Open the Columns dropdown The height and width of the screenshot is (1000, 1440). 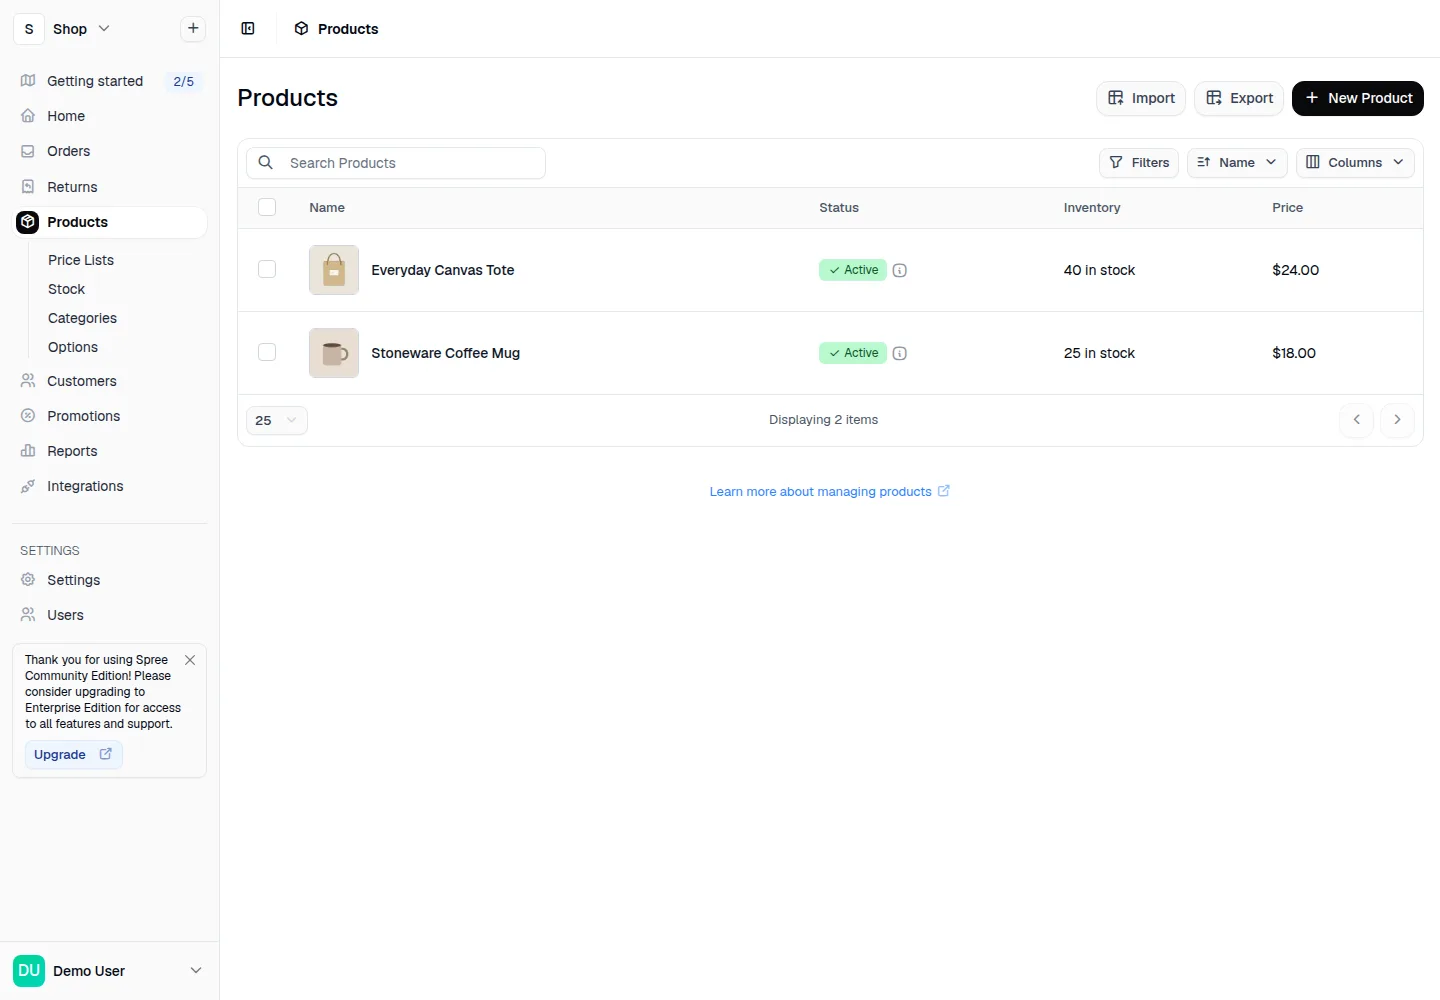pyautogui.click(x=1355, y=162)
